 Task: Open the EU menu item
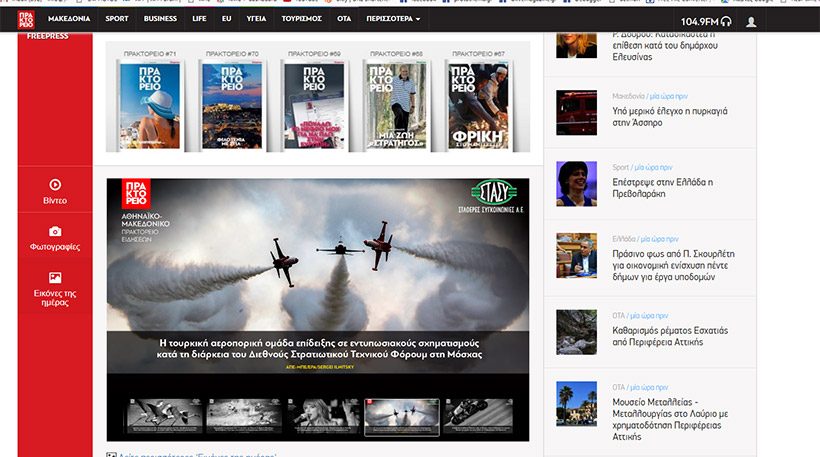pyautogui.click(x=226, y=19)
